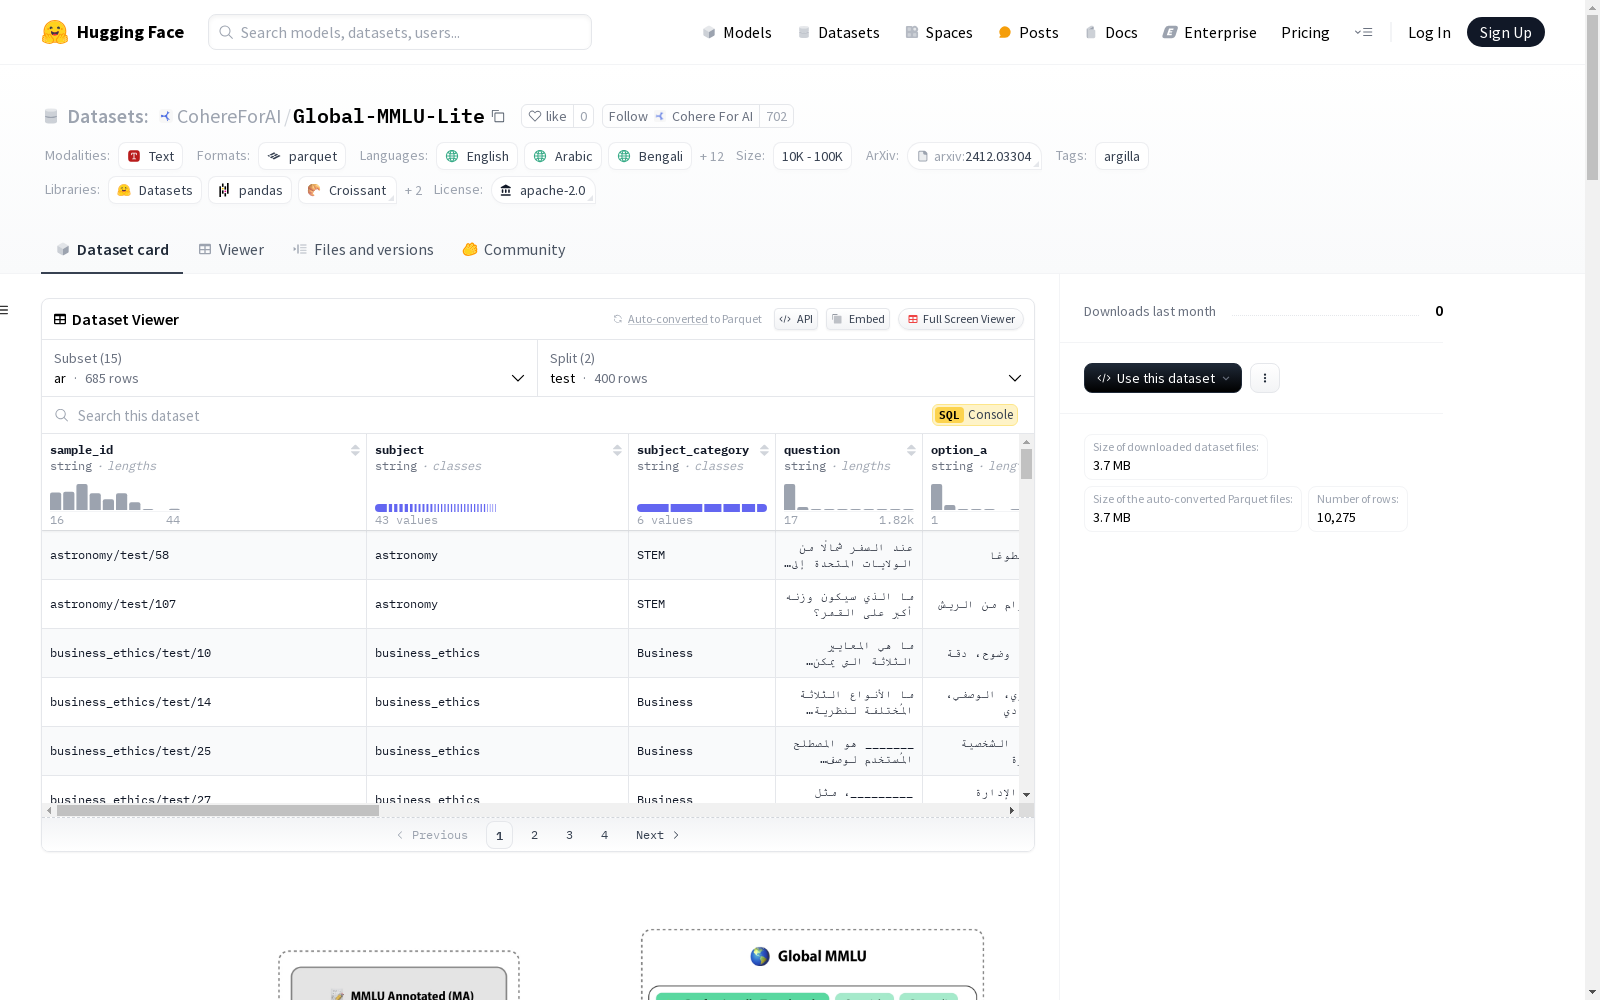Click the table's vertical scrollbar thumb
Viewport: 1600px width, 1000px height.
[x=1026, y=464]
